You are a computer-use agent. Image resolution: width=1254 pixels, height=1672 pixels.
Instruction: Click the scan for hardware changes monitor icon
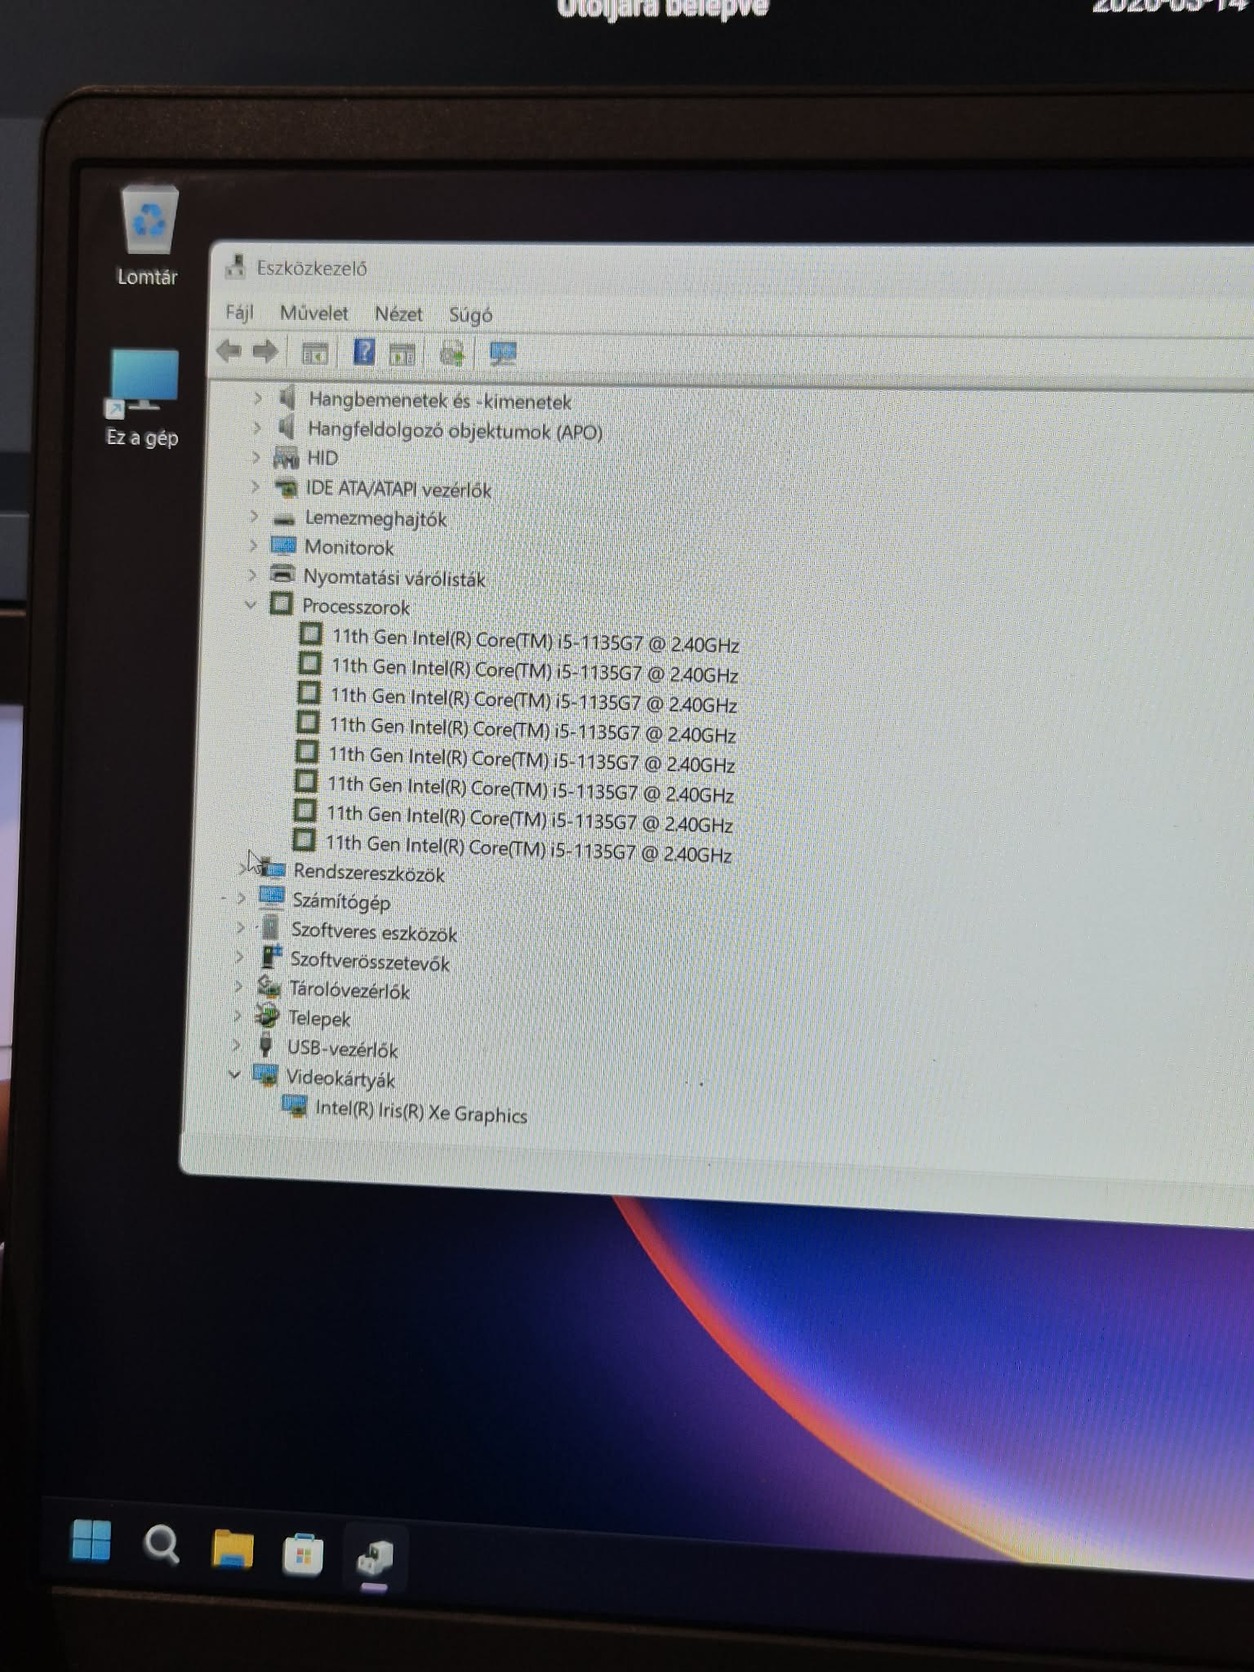(503, 354)
